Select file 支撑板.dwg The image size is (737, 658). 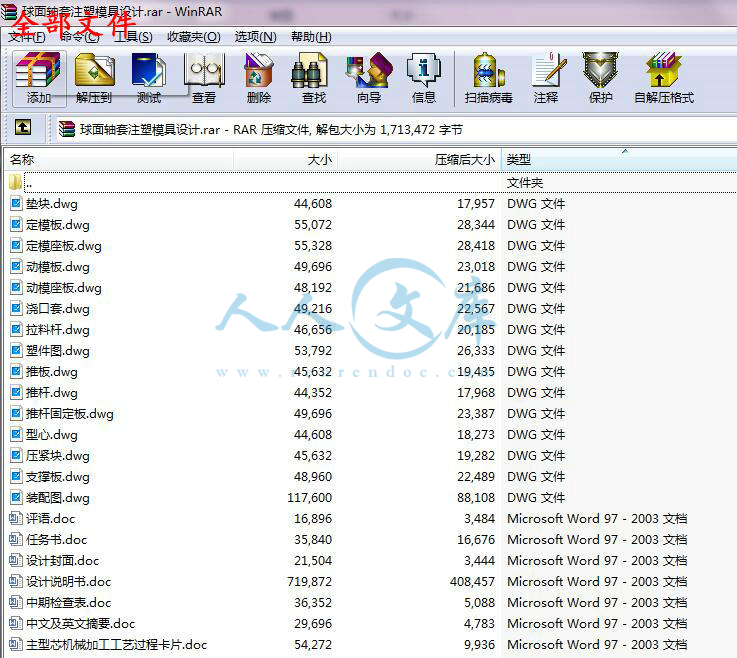pyautogui.click(x=57, y=477)
